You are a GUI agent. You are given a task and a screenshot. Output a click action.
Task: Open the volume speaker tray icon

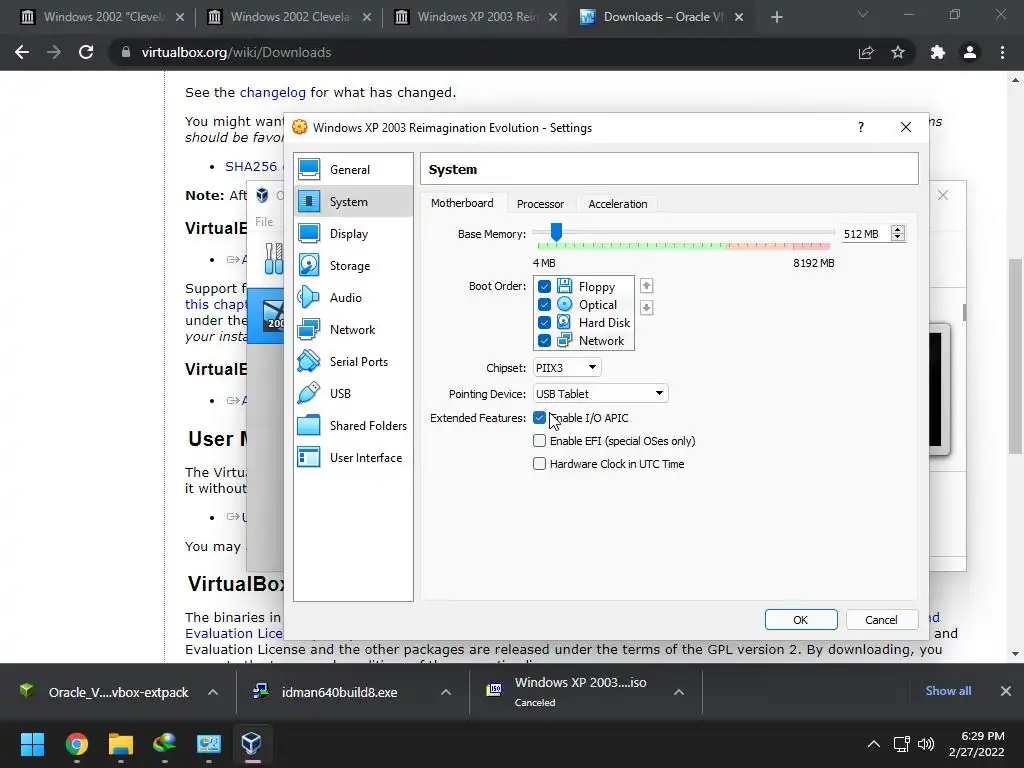(x=925, y=744)
